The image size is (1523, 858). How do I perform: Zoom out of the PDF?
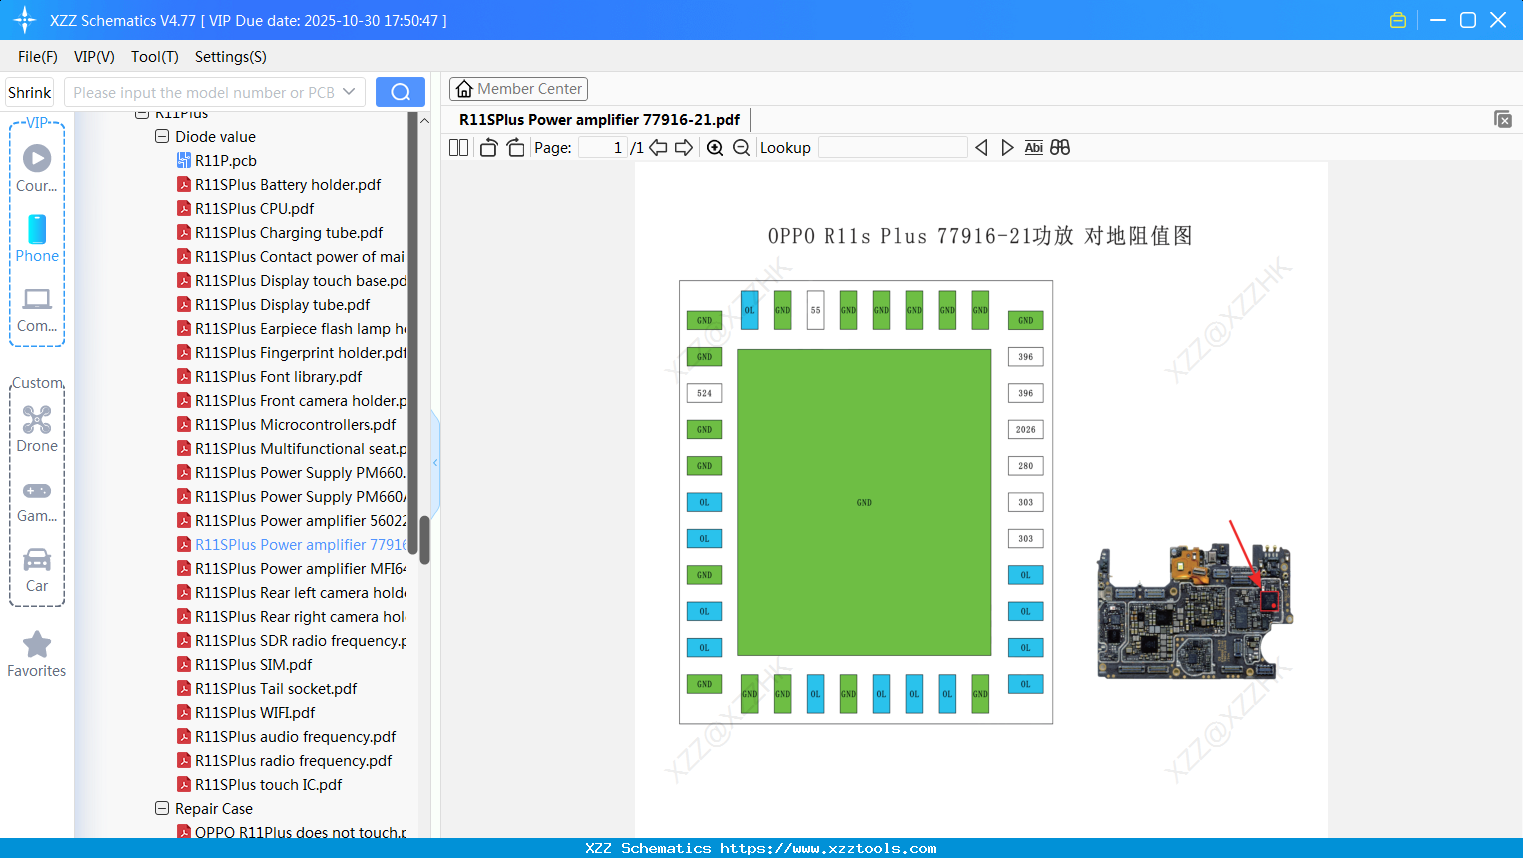[x=741, y=147]
